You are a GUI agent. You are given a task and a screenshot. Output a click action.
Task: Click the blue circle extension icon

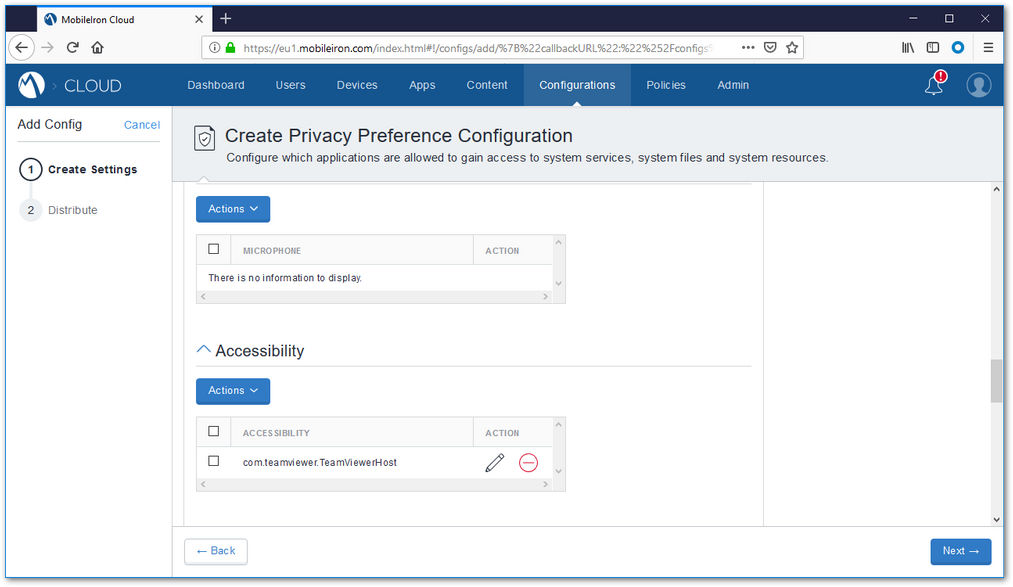pyautogui.click(x=958, y=47)
